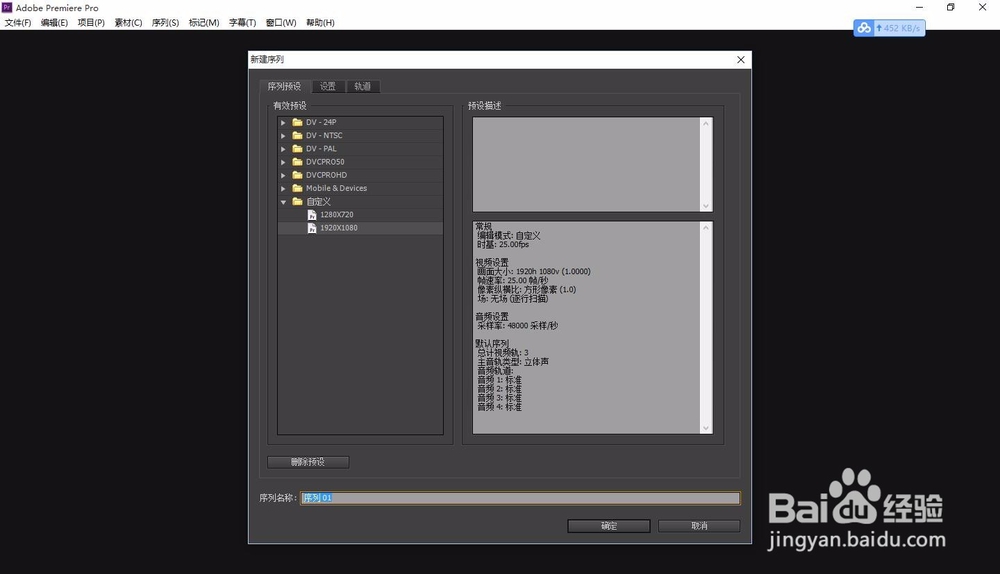
Task: Minimize the Premiere Pro window
Action: pyautogui.click(x=920, y=8)
